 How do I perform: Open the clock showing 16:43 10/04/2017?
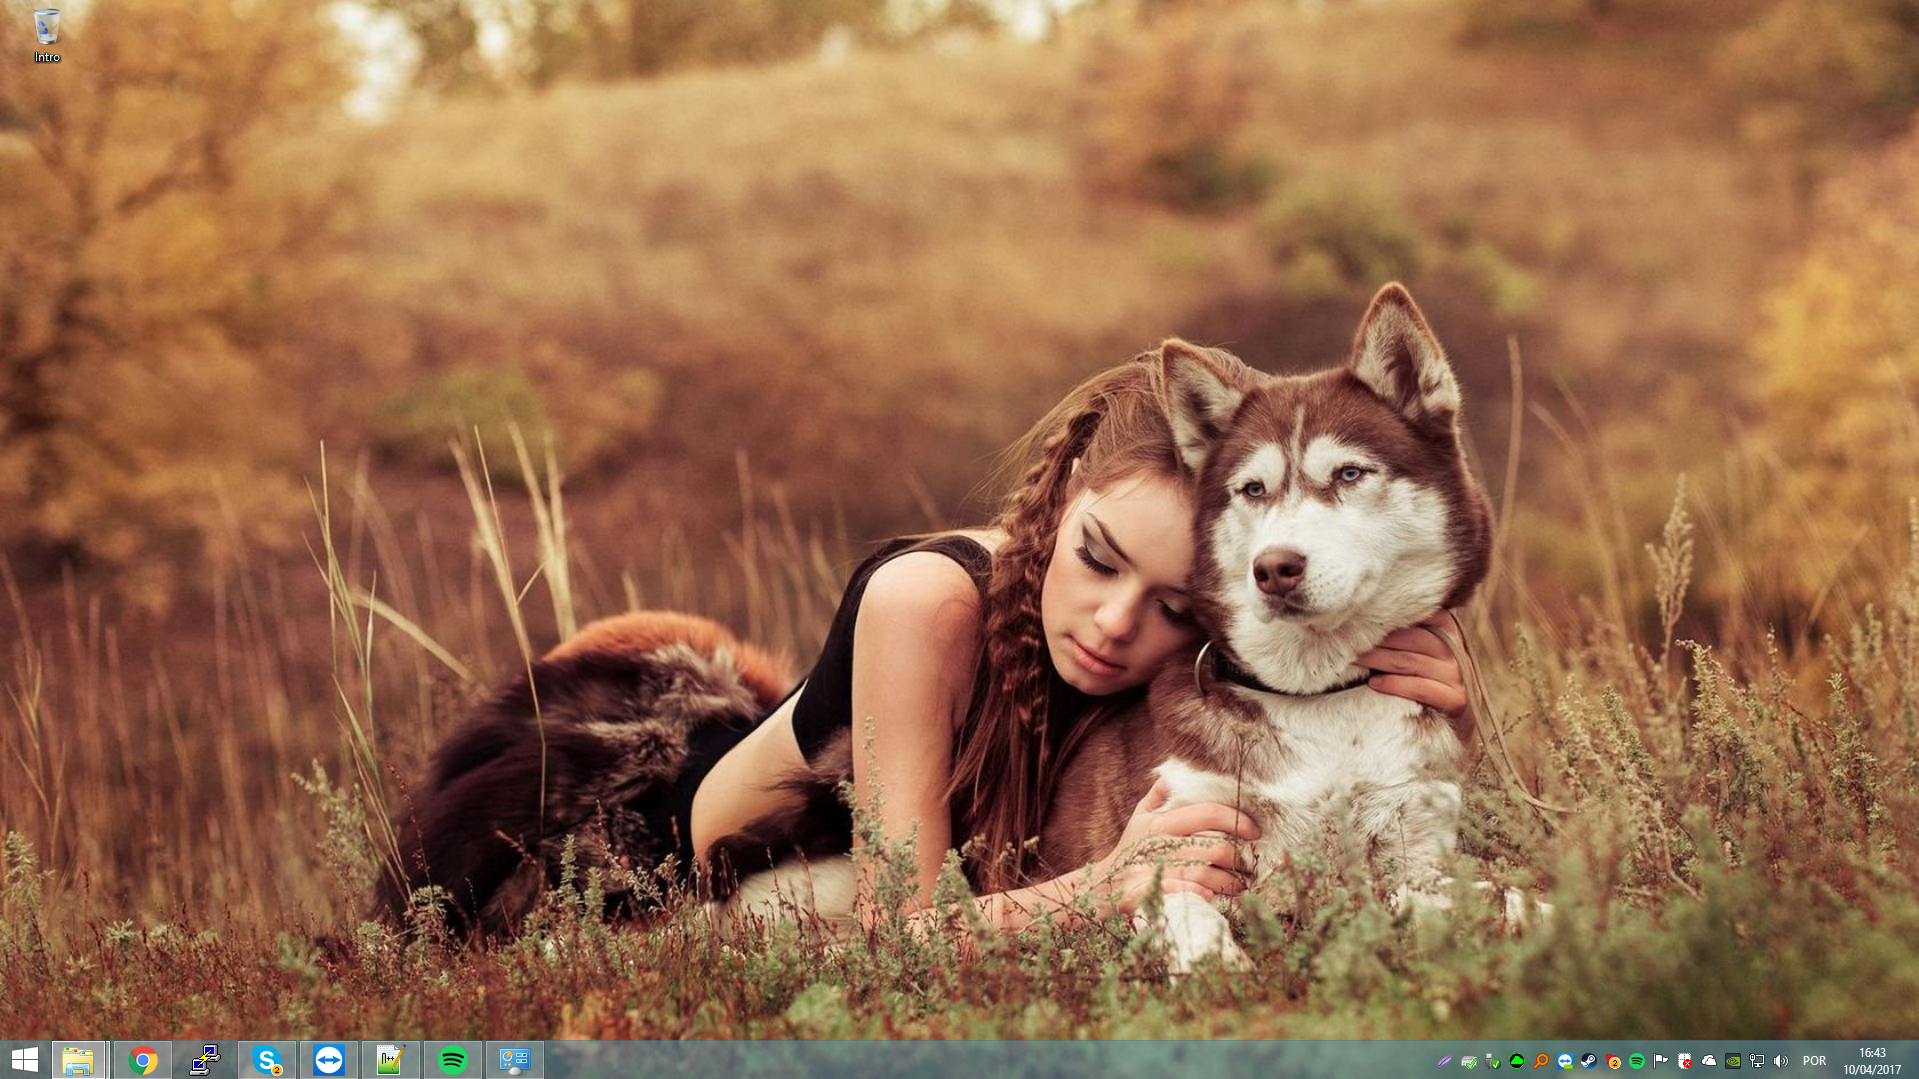tap(1872, 1061)
